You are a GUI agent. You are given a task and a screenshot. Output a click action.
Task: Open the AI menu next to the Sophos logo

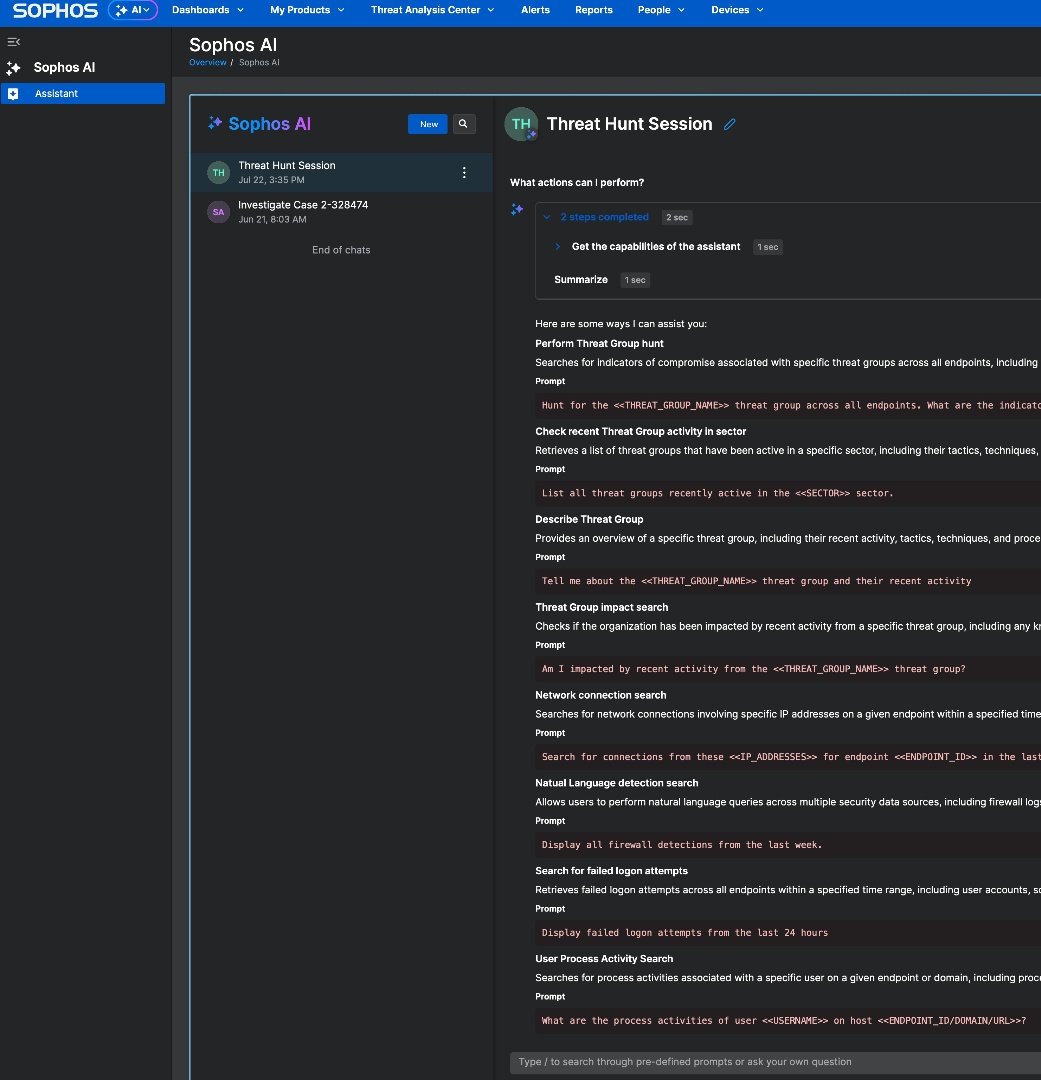[x=133, y=10]
